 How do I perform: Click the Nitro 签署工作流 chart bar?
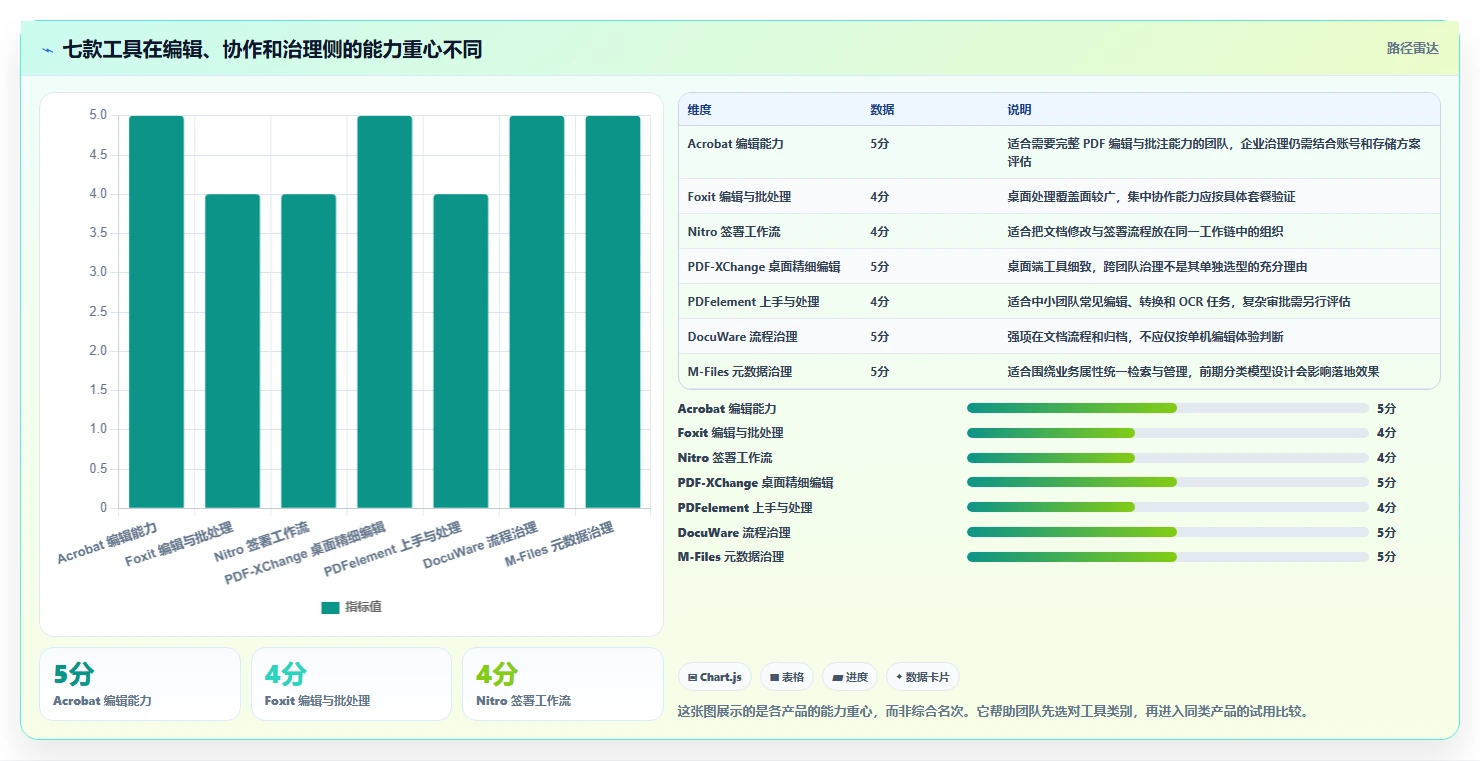point(308,351)
